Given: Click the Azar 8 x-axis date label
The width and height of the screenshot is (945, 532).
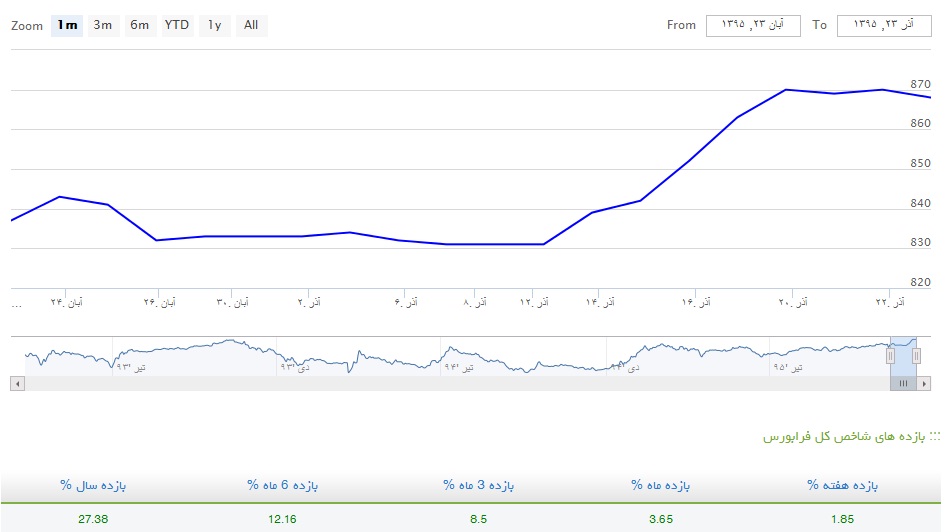Looking at the screenshot, I should tap(475, 302).
